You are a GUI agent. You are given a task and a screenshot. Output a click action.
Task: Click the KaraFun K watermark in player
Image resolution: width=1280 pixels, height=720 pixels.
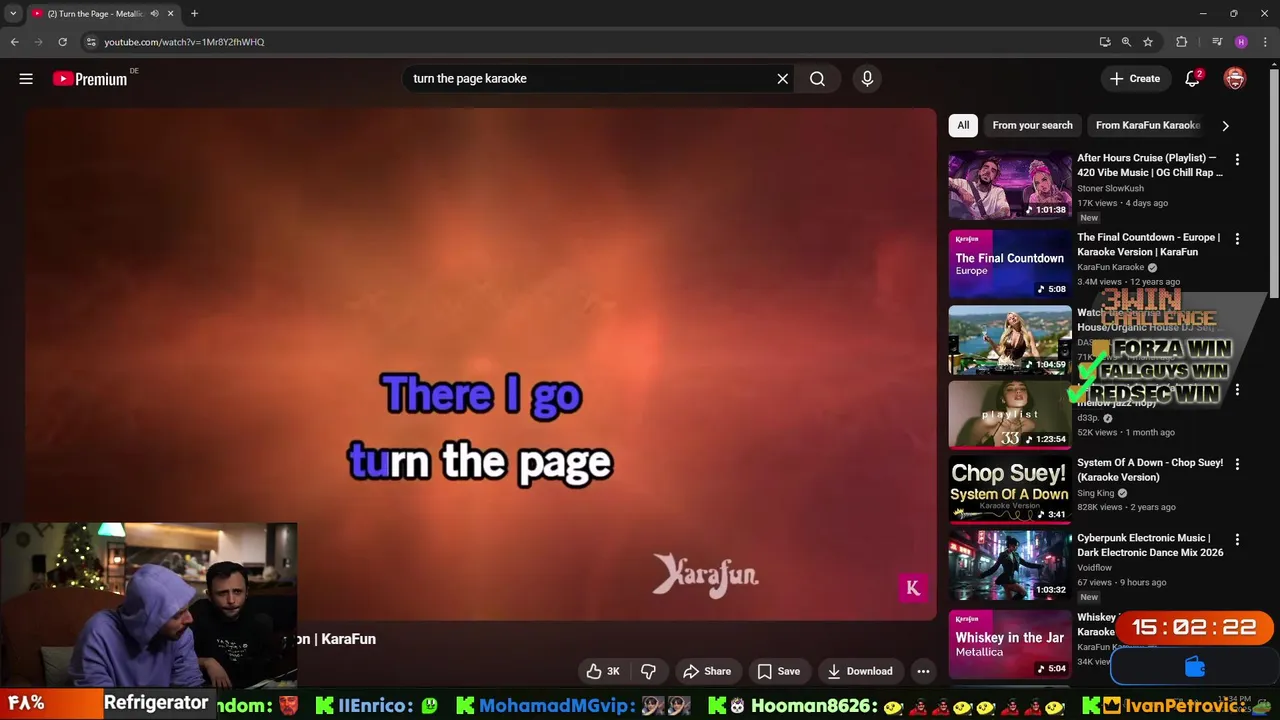(x=913, y=588)
